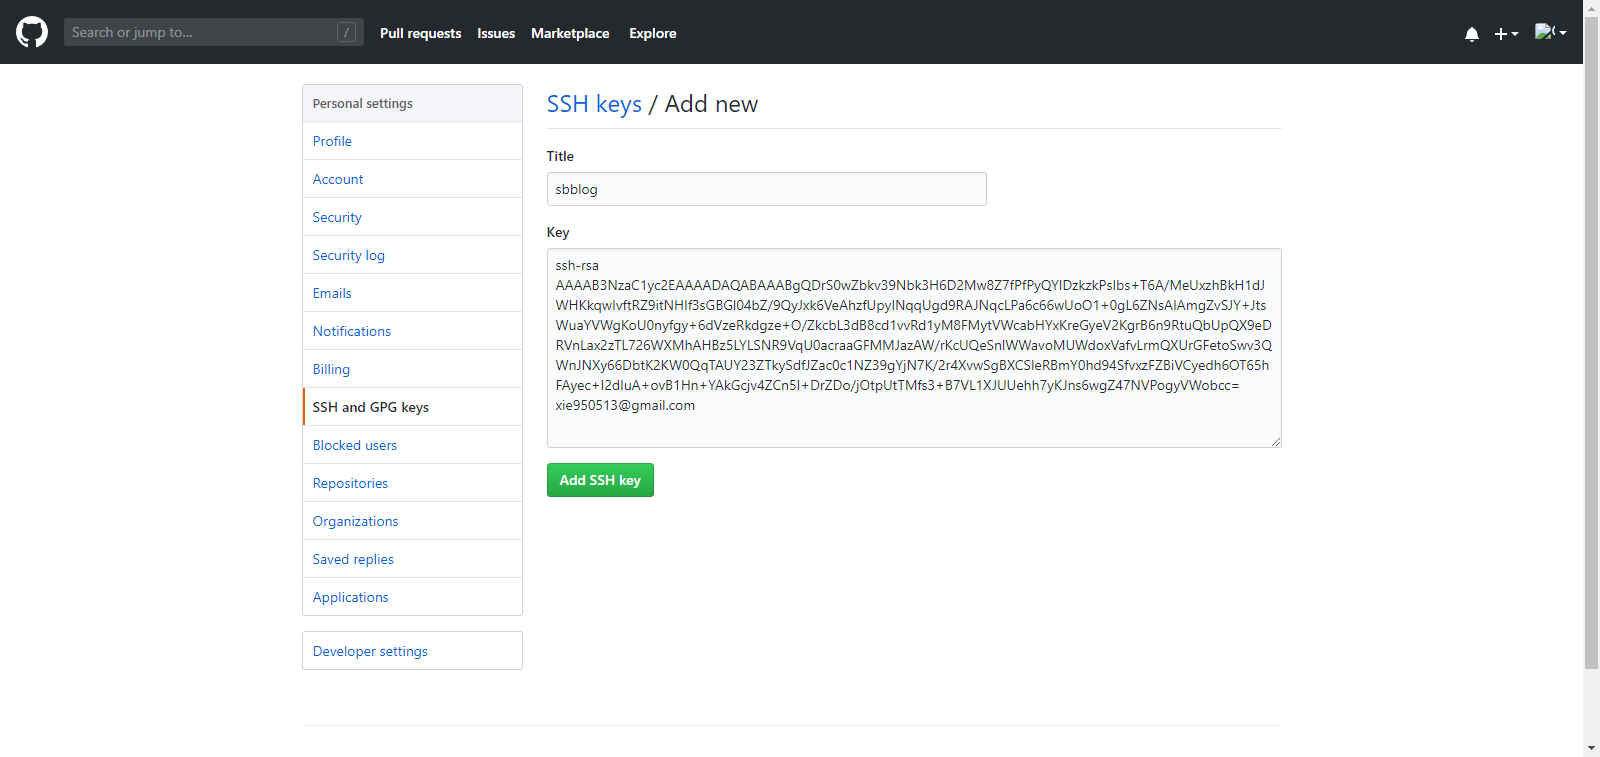Screen dimensions: 1600x757
Task: Grab the Key textarea resize handle
Action: pos(1276,441)
